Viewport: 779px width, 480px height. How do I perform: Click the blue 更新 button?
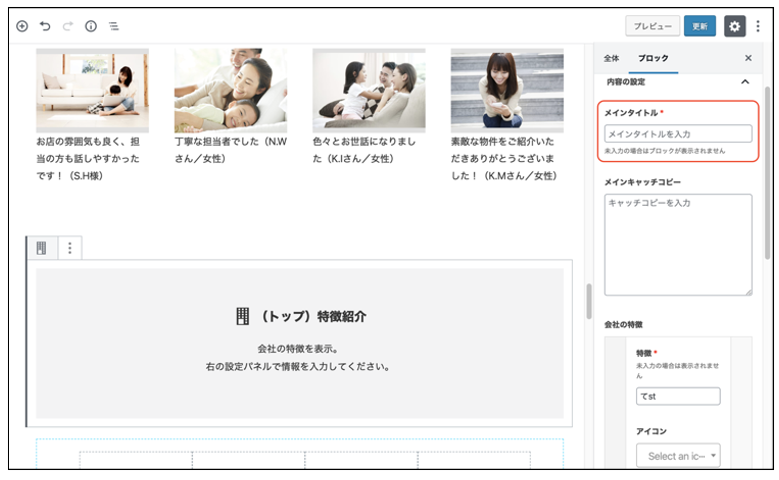pos(700,26)
